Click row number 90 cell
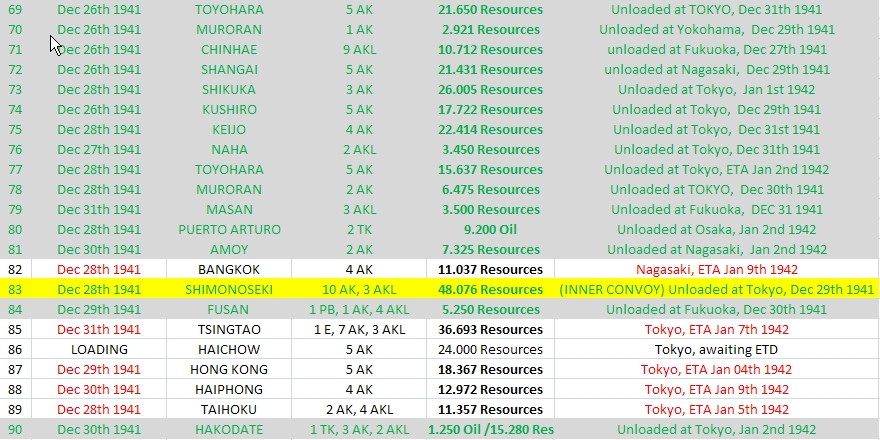The image size is (880, 440). tap(15, 430)
